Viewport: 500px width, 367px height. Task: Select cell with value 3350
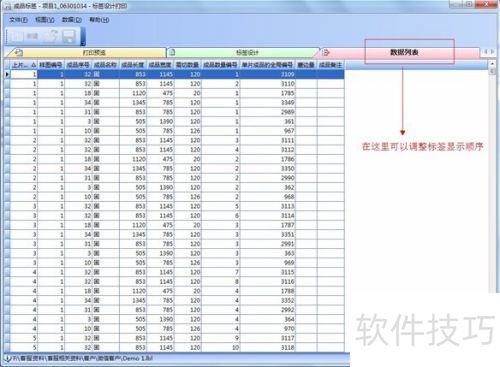point(268,168)
